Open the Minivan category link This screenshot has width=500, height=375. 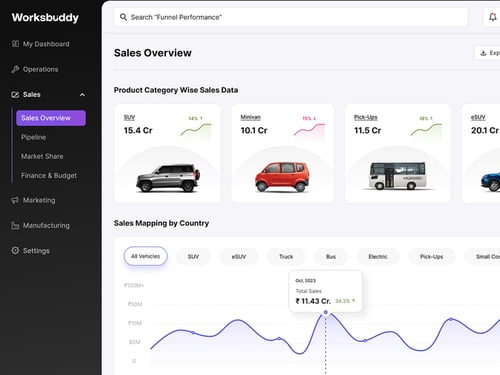[251, 117]
